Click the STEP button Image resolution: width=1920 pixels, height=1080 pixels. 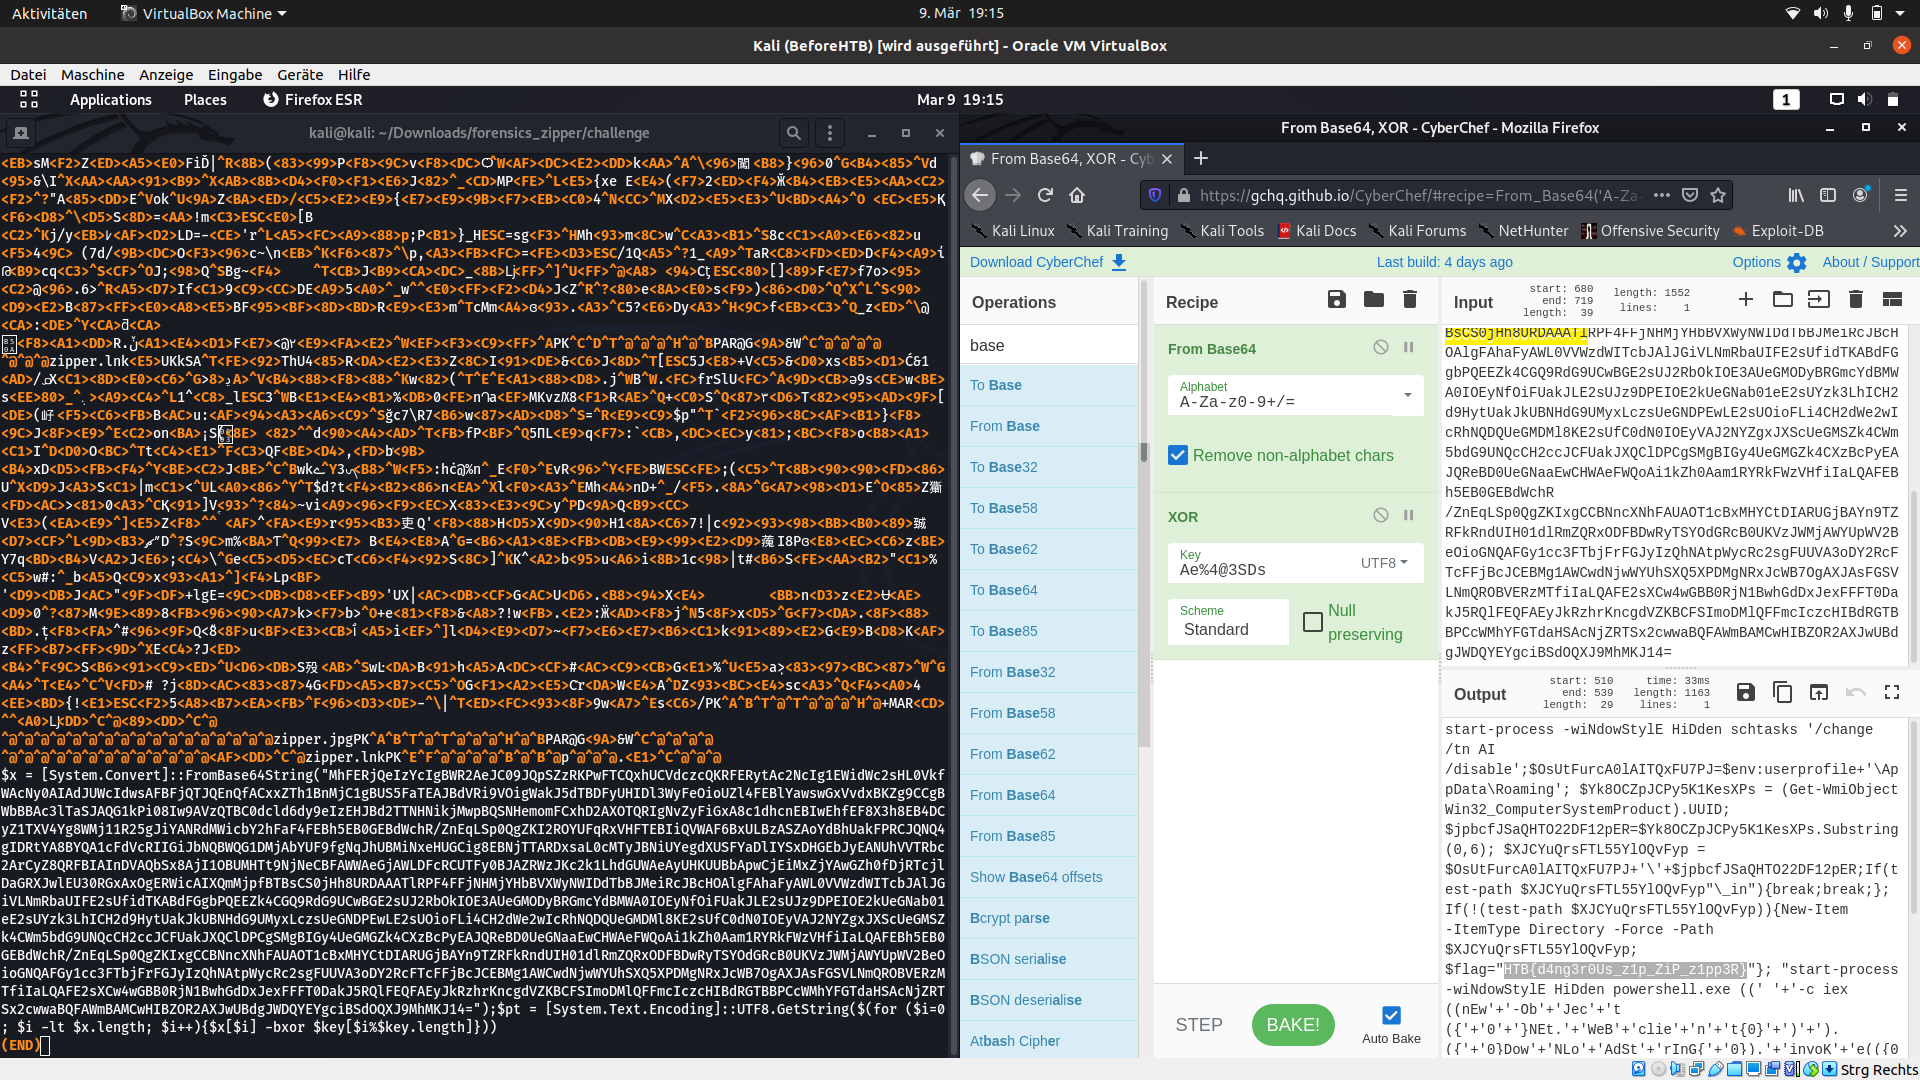click(x=1199, y=1025)
